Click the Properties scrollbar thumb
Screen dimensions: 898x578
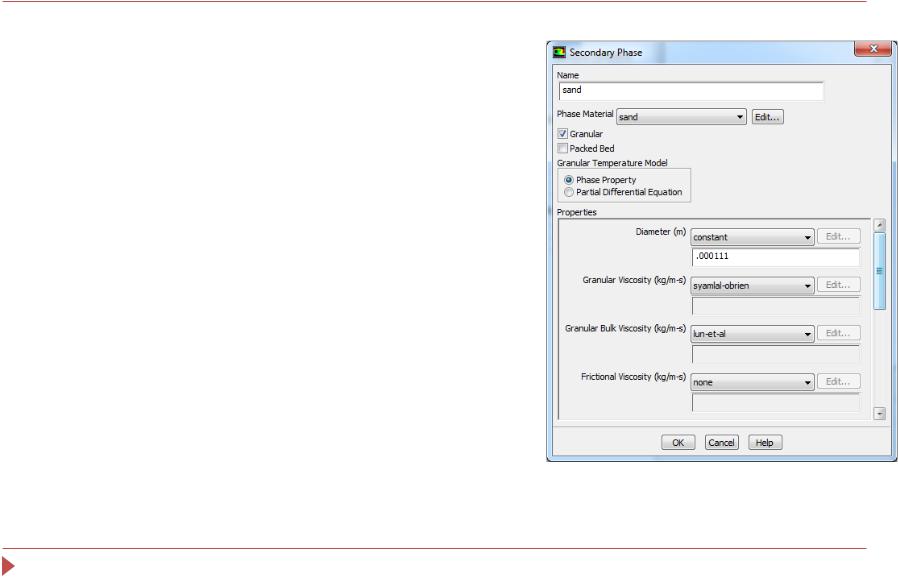click(x=880, y=271)
